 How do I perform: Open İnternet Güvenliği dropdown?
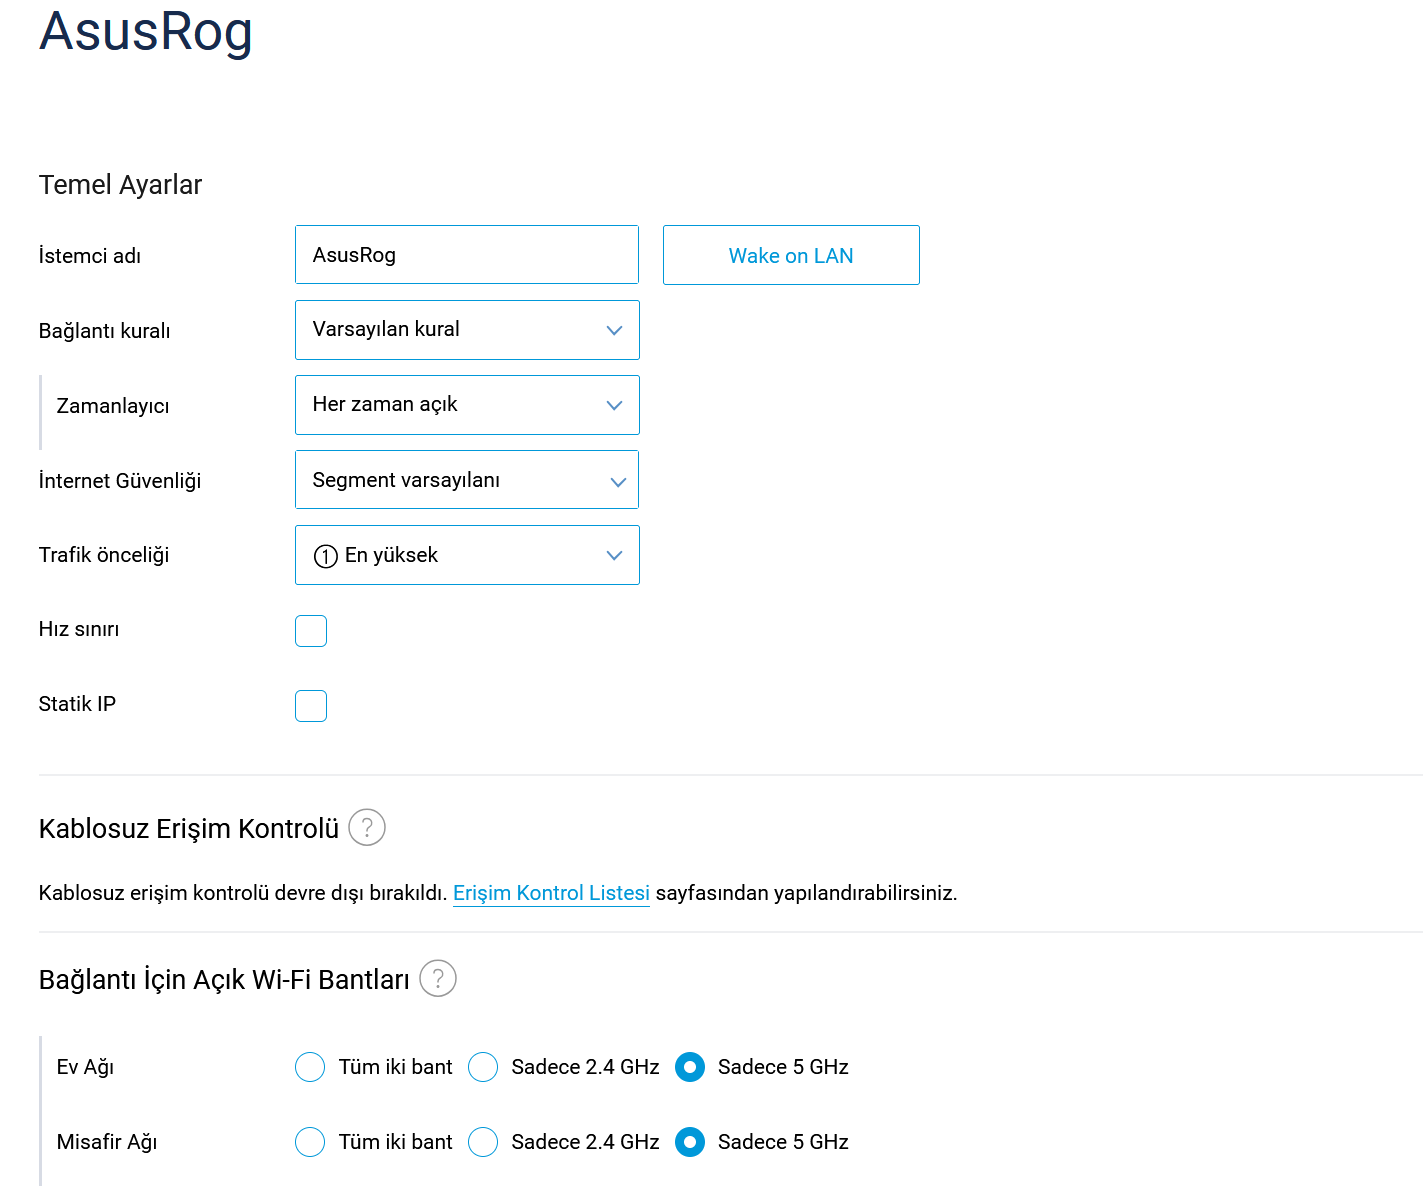pyautogui.click(x=467, y=480)
